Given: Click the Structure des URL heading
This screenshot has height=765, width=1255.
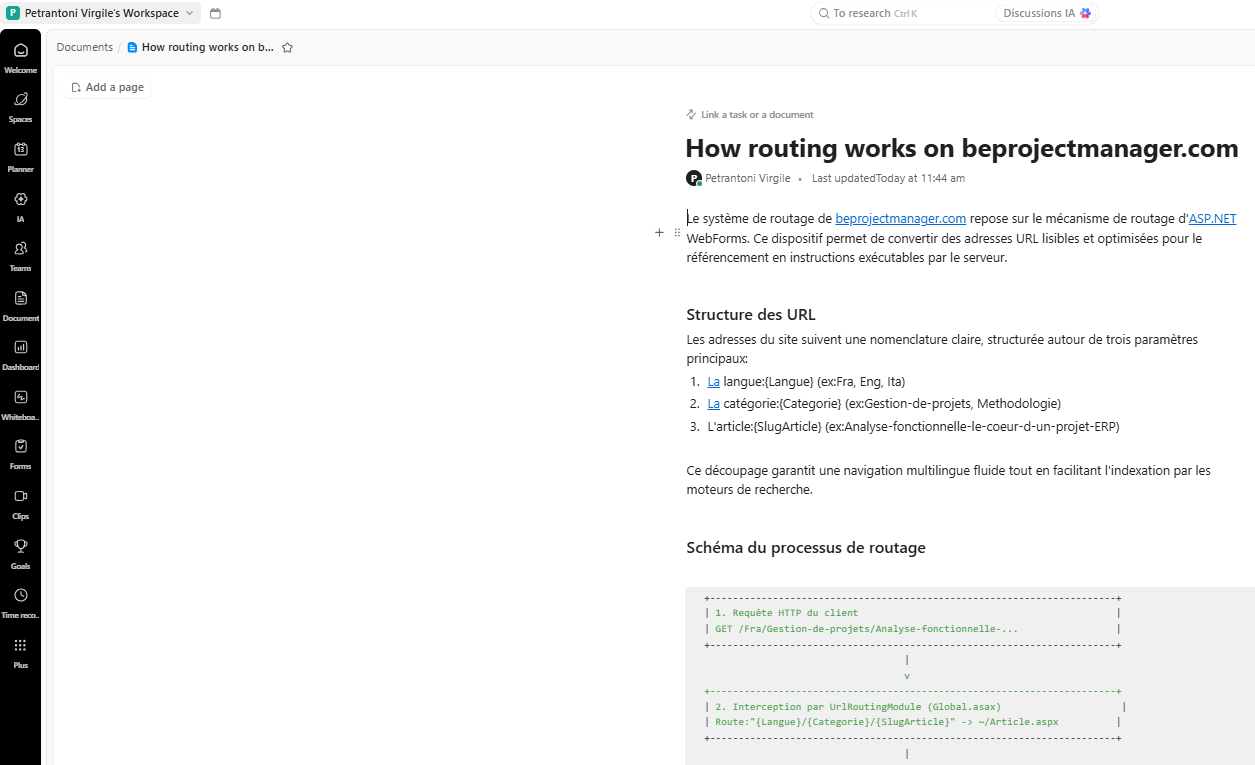Looking at the screenshot, I should pos(751,314).
